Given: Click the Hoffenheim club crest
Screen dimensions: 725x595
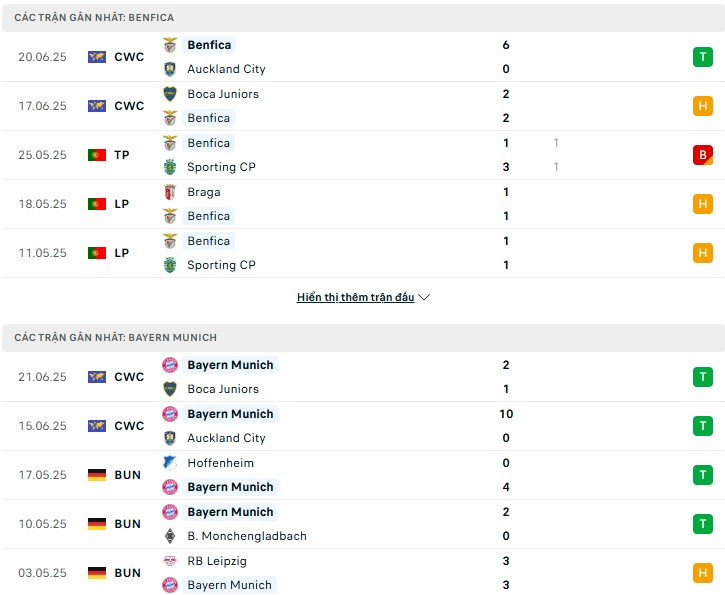Looking at the screenshot, I should tap(170, 463).
